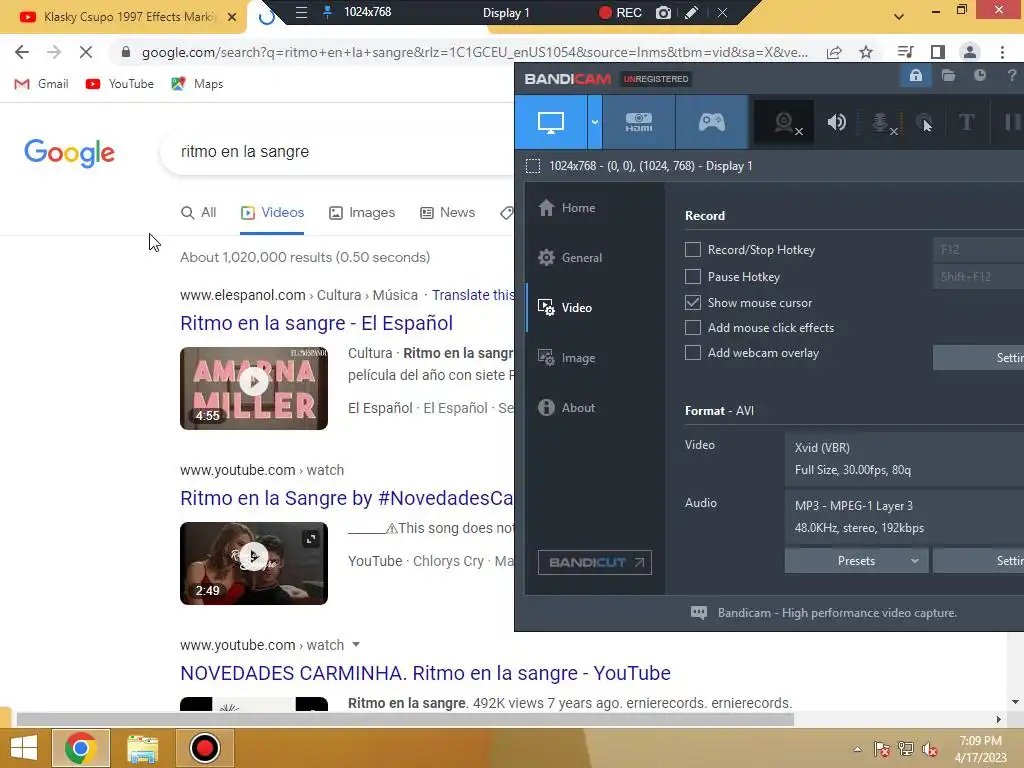This screenshot has height=768, width=1024.
Task: Take a screenshot with camera icon
Action: pos(663,12)
